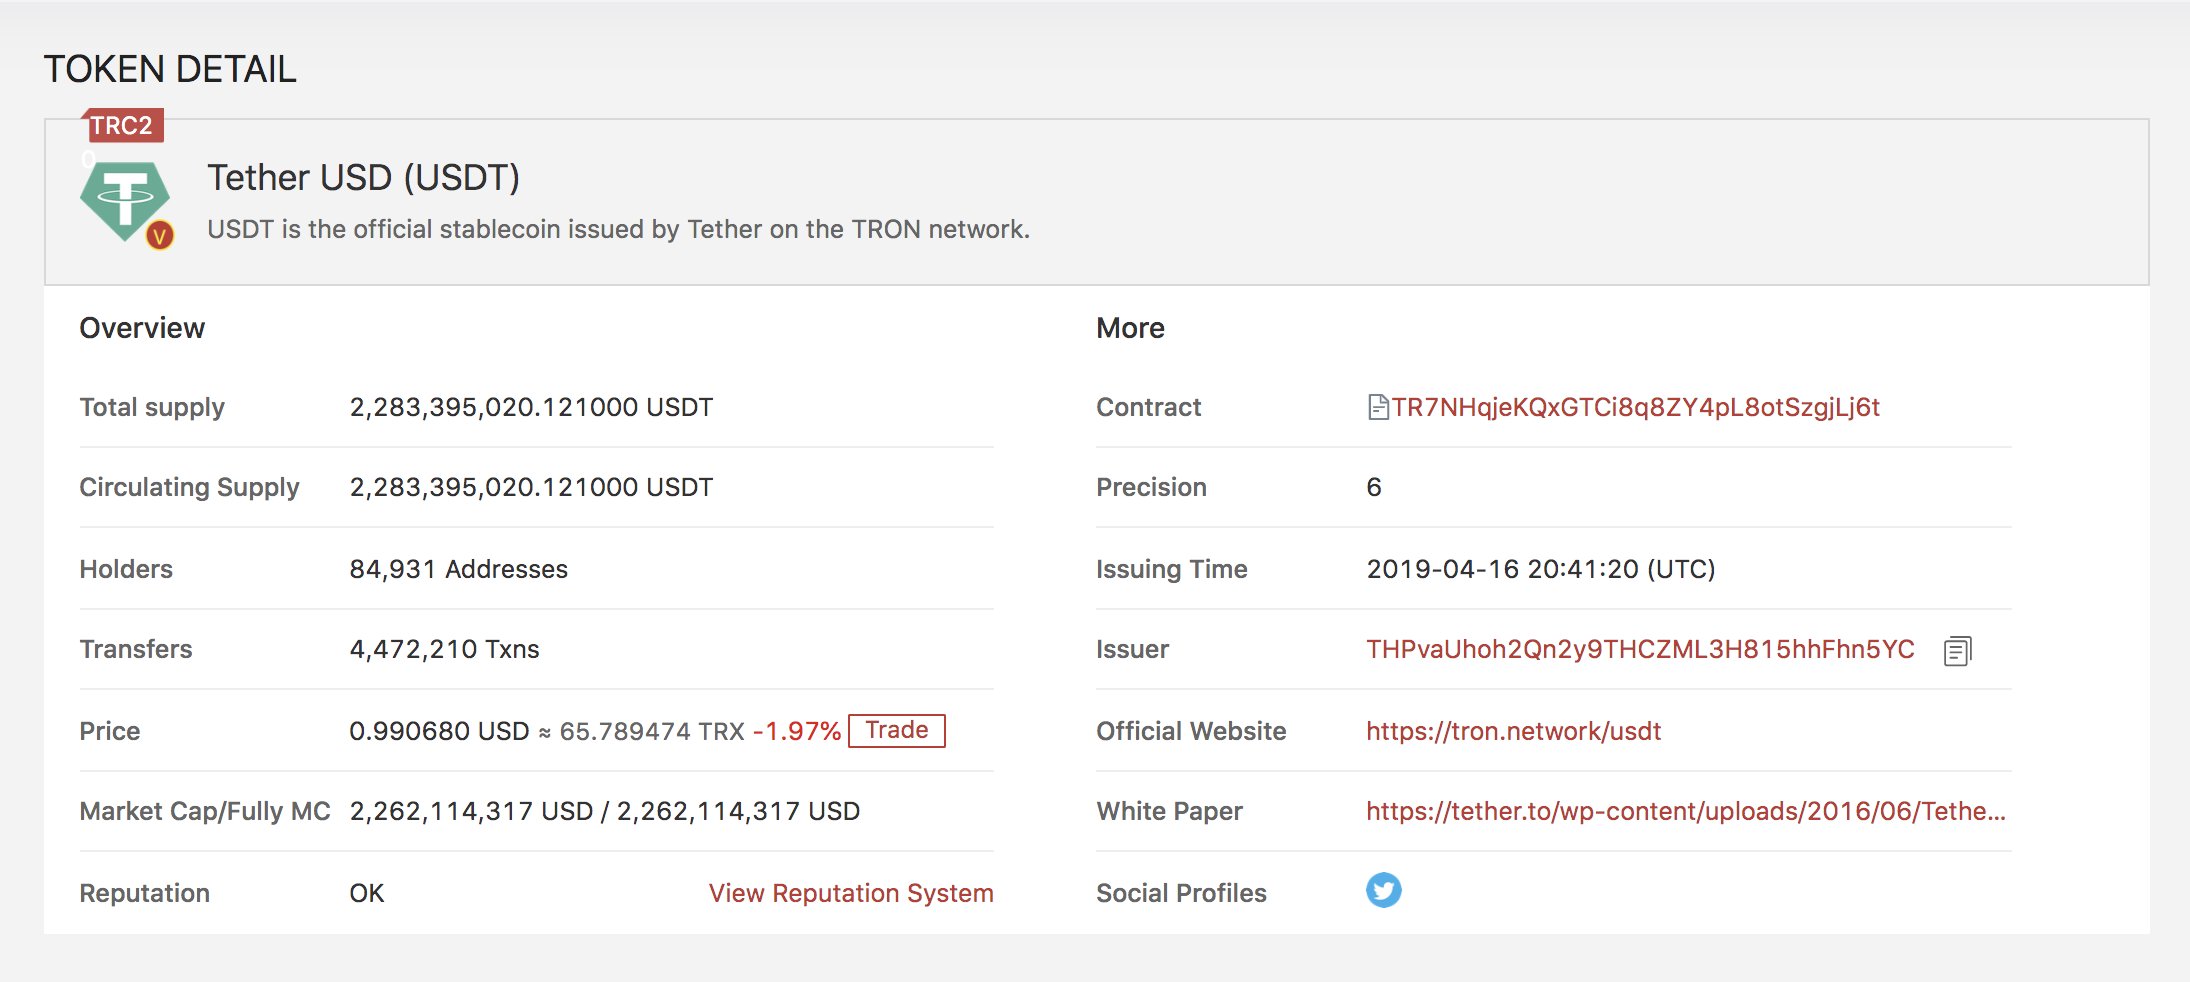
Task: Click the 4,472,210 Txns transfers value
Action: (x=444, y=649)
